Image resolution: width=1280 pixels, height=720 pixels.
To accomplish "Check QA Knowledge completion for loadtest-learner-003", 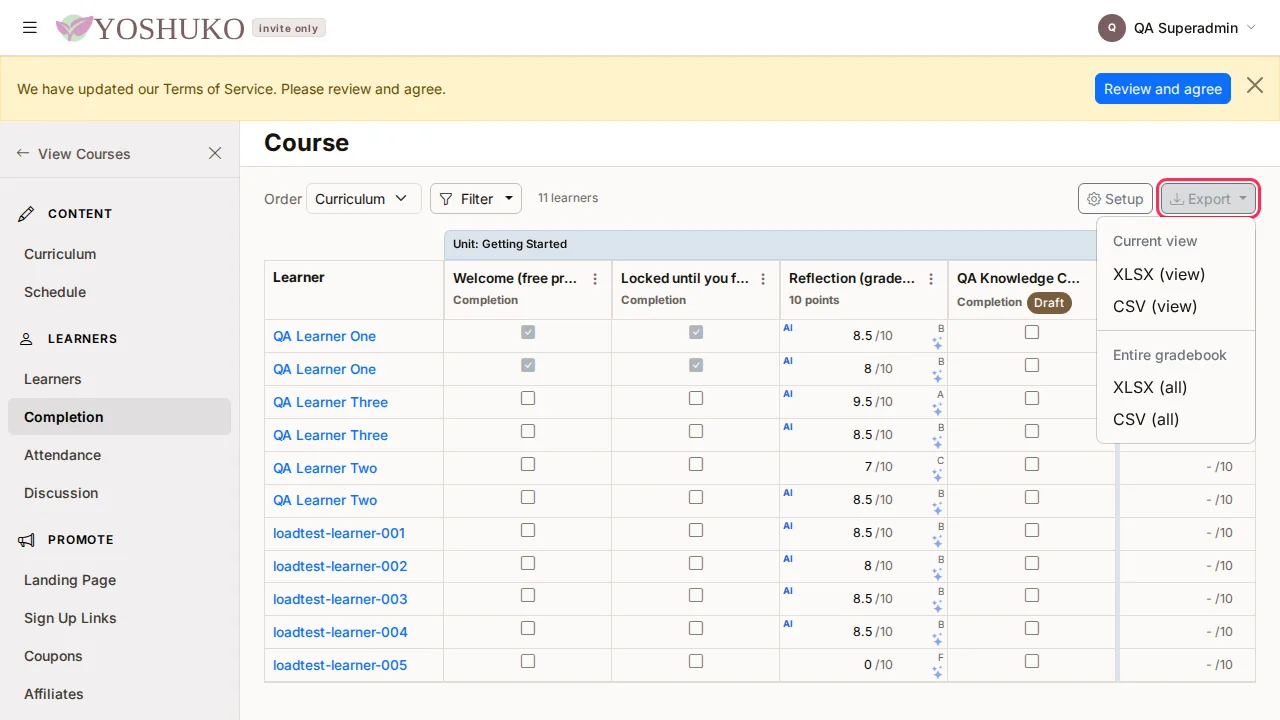I will (1032, 595).
